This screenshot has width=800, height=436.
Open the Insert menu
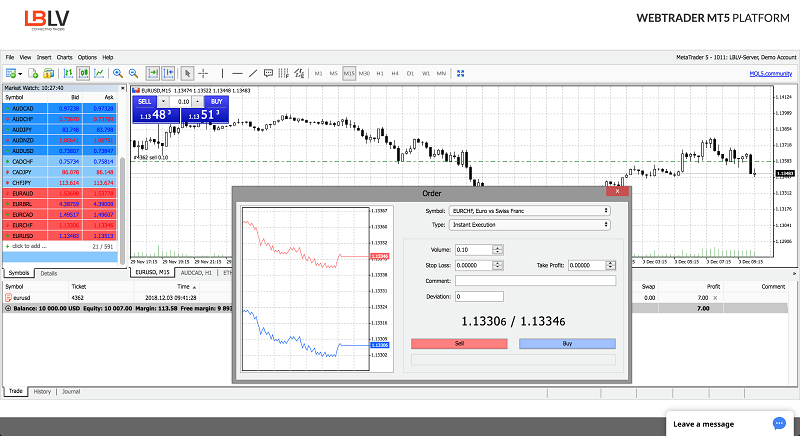[44, 57]
